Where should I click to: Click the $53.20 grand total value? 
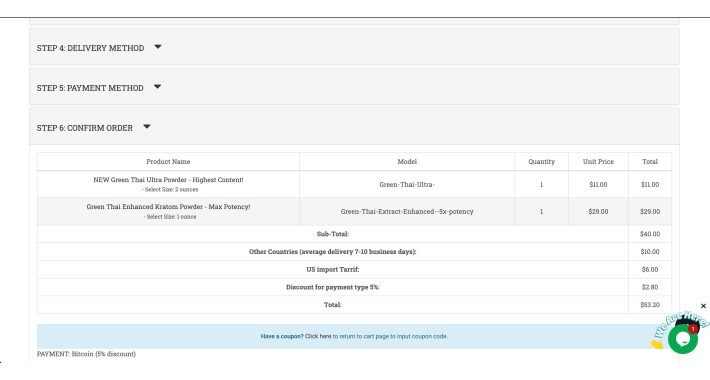coord(650,305)
